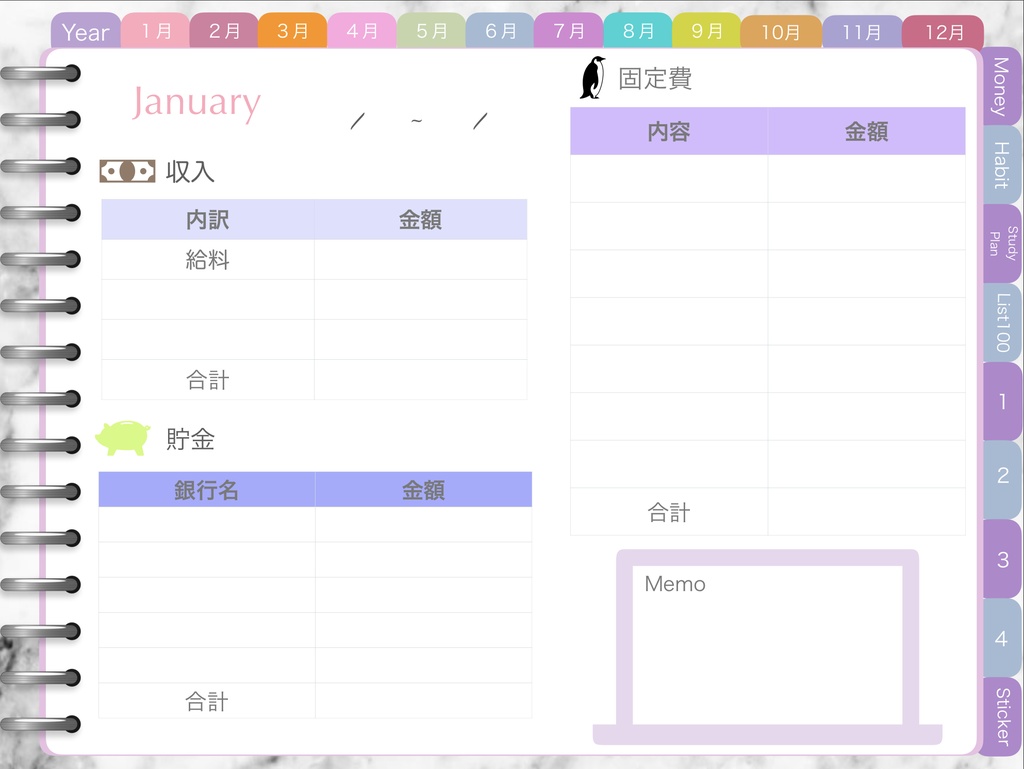Image resolution: width=1024 pixels, height=769 pixels.
Task: Click the date slot before the tilde
Action: click(358, 118)
